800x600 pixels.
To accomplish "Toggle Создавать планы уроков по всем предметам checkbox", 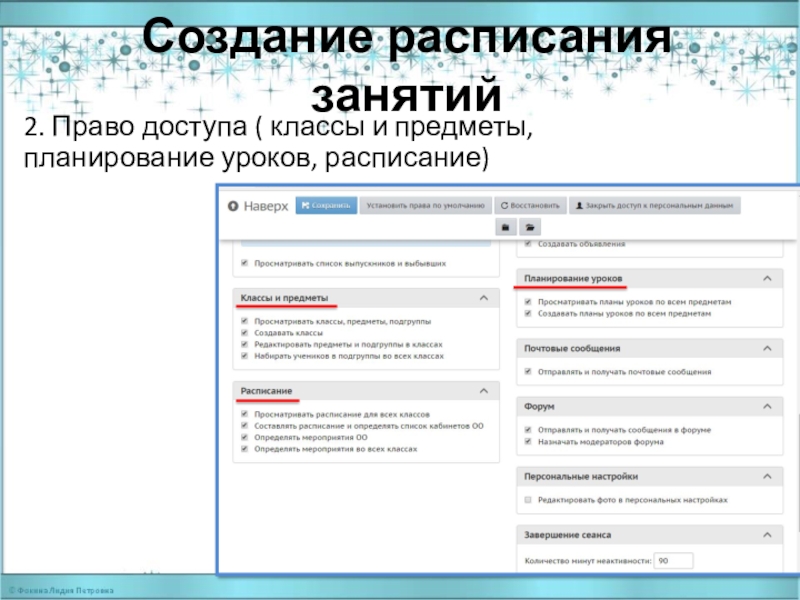I will pyautogui.click(x=528, y=313).
